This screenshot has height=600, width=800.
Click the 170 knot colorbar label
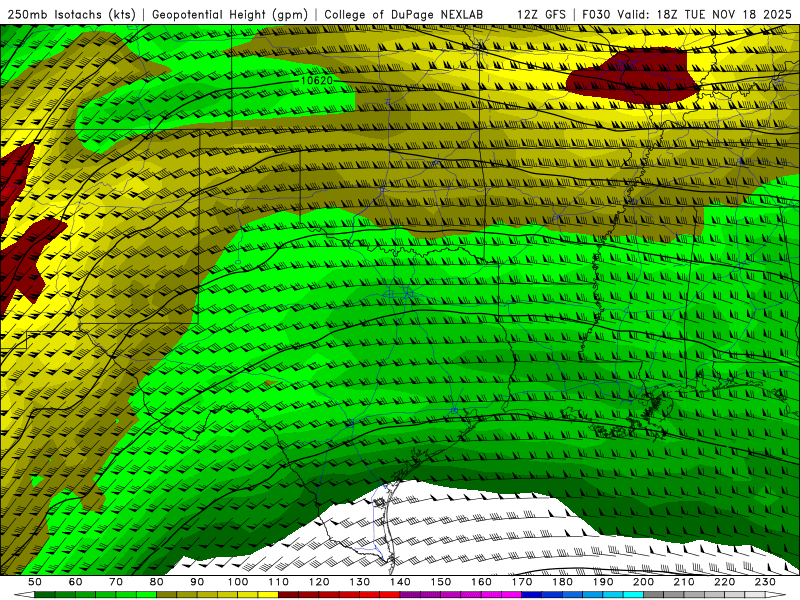(x=522, y=582)
